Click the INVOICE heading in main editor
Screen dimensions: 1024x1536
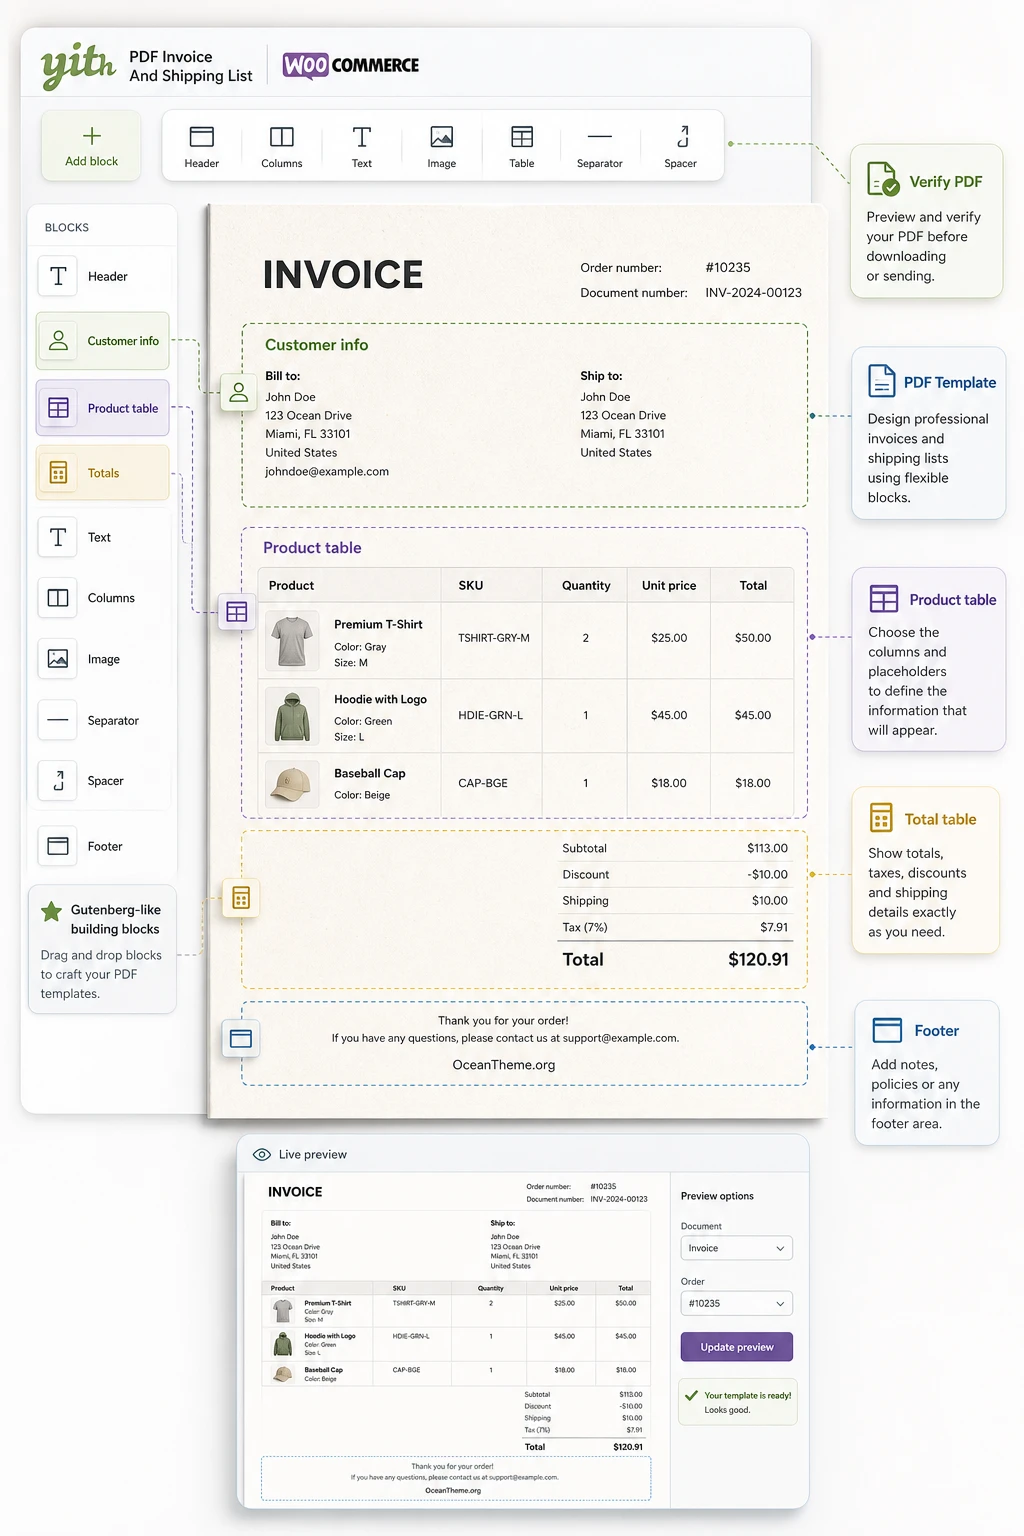[x=343, y=275]
